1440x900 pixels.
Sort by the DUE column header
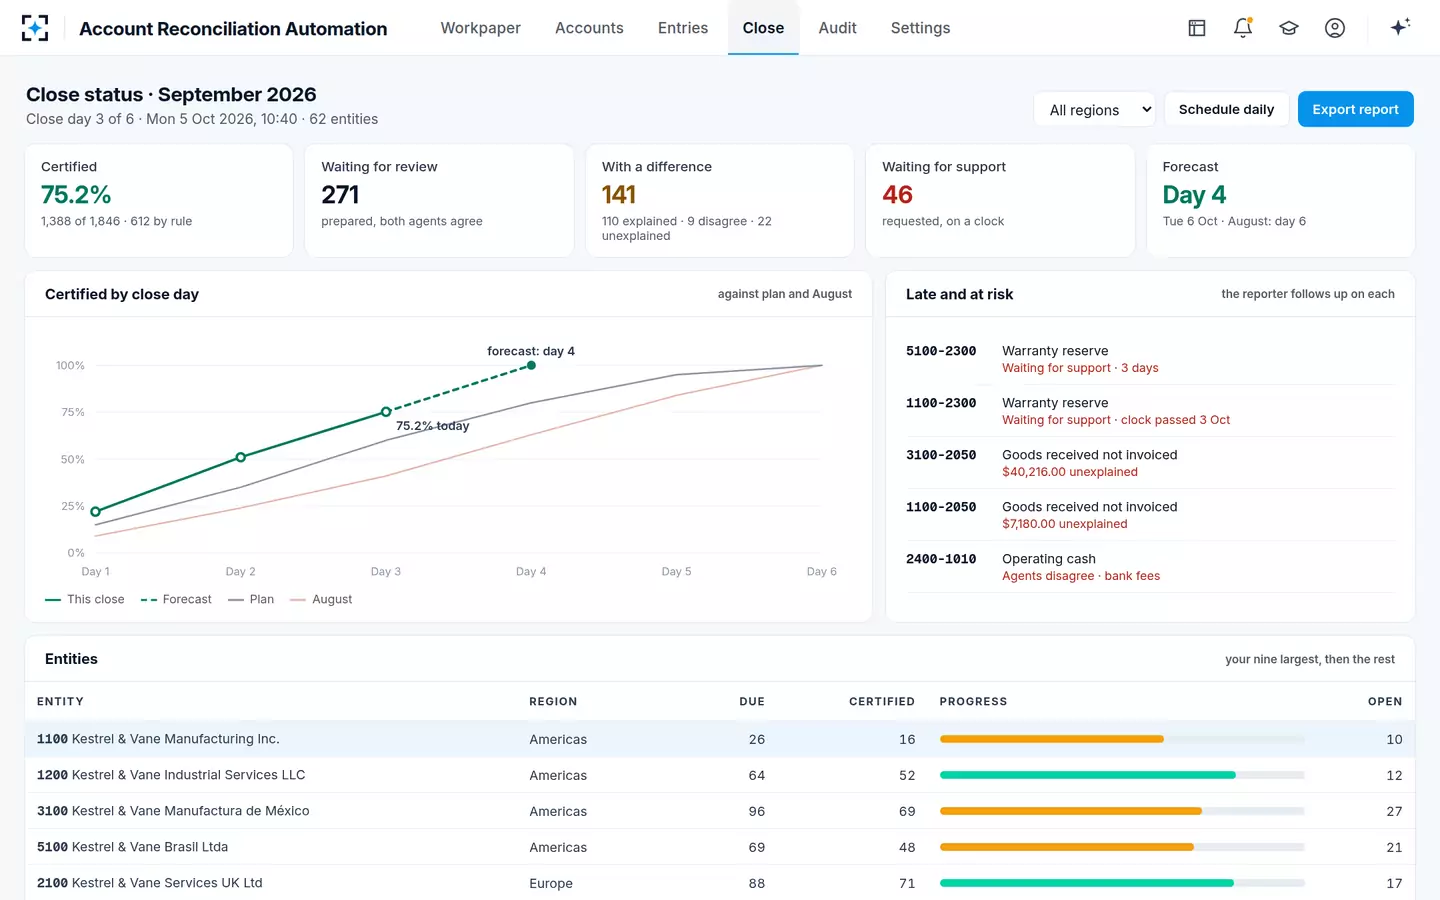point(752,702)
